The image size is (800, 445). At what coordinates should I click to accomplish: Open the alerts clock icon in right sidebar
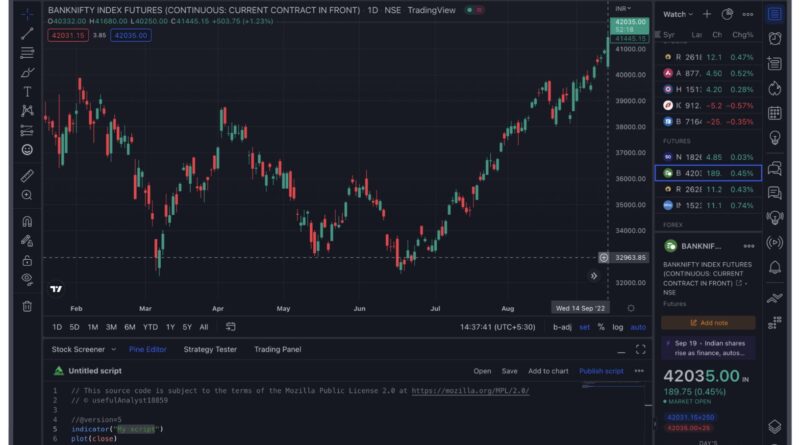(774, 38)
